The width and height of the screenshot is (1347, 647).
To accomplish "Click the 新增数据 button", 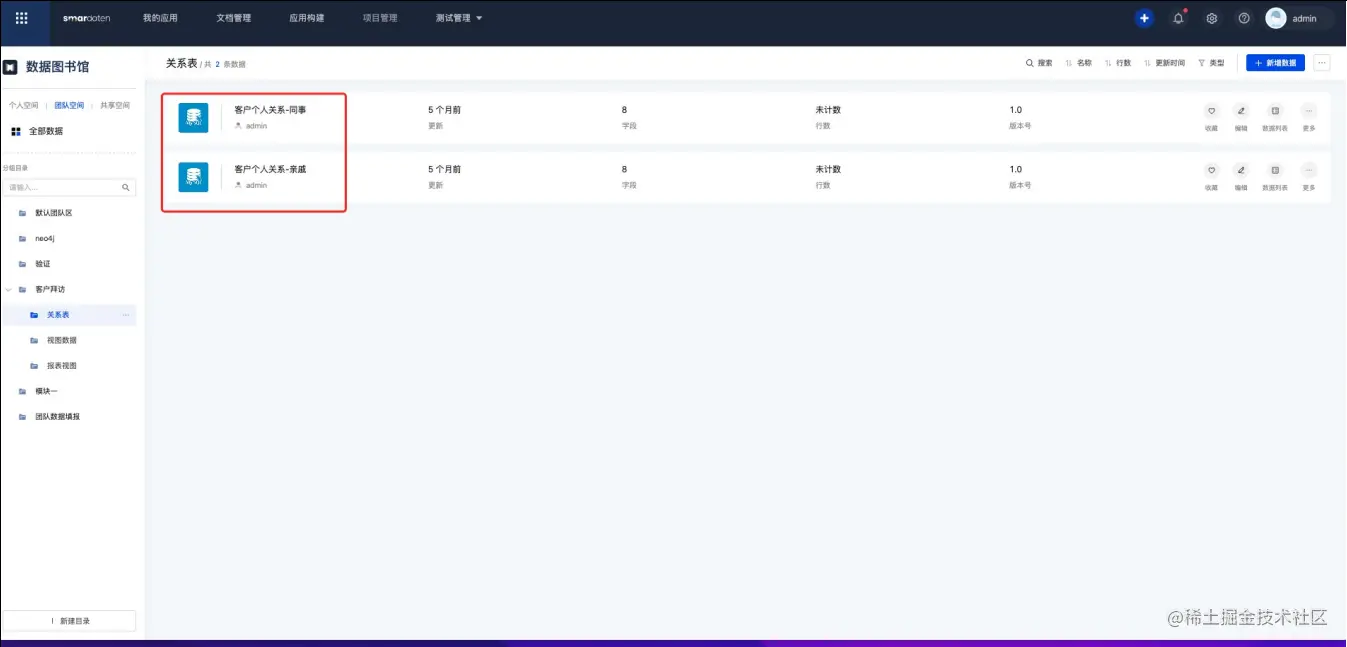I will coord(1275,63).
